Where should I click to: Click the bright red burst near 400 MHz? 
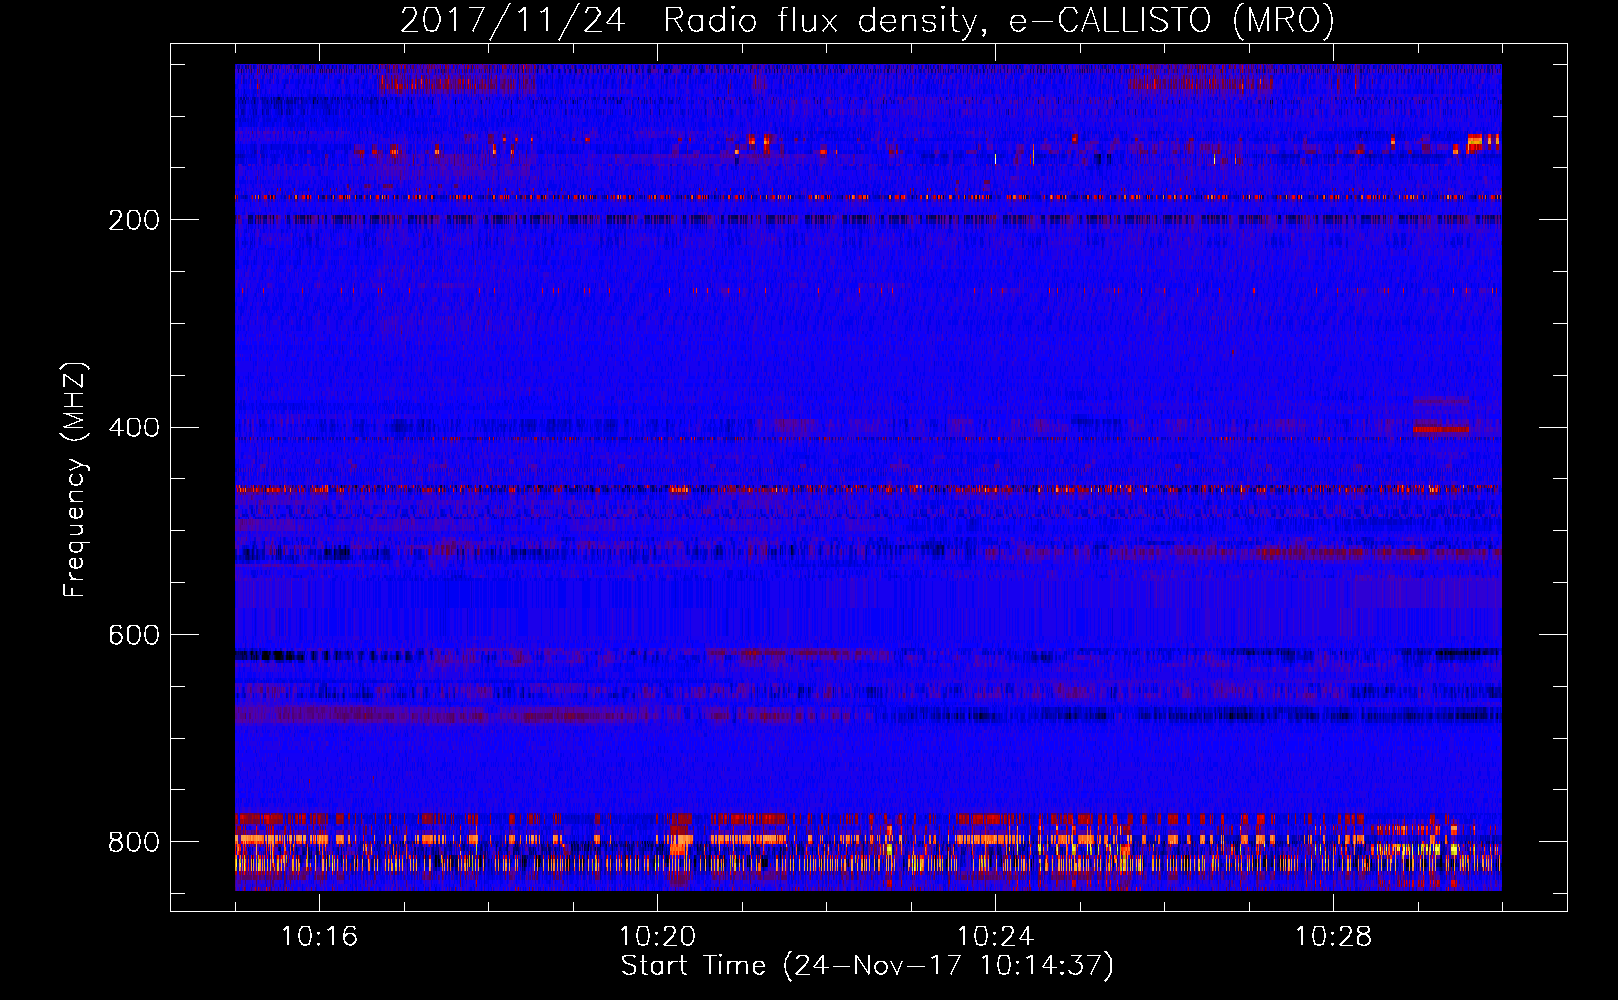click(x=1442, y=429)
